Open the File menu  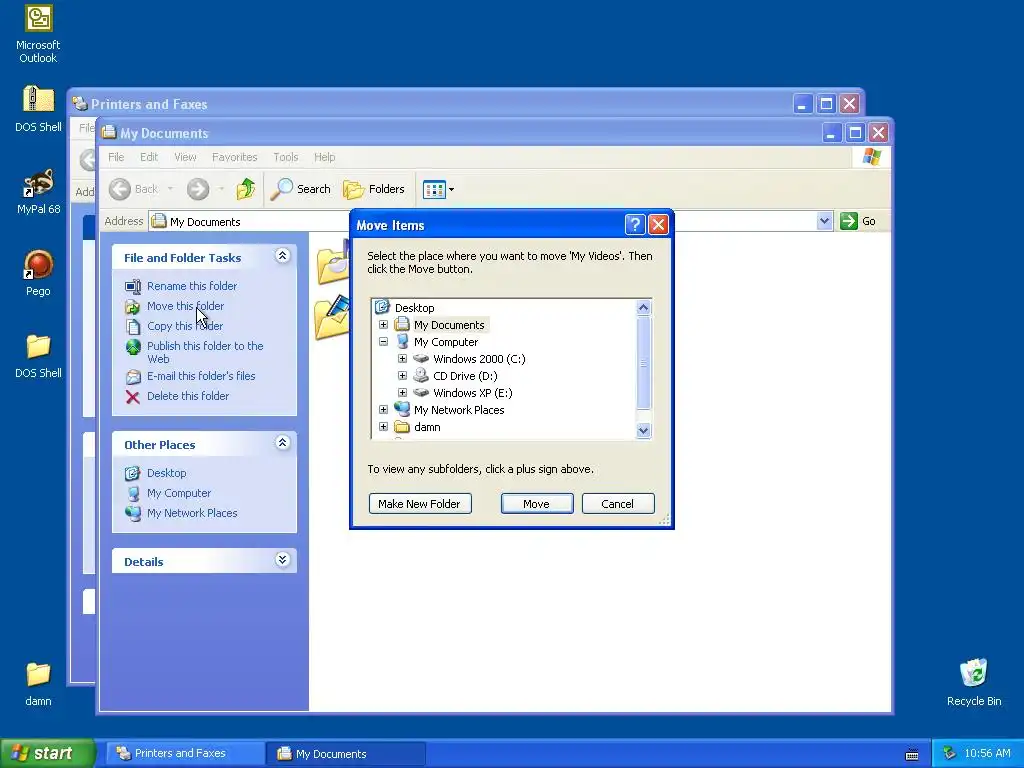click(x=116, y=157)
